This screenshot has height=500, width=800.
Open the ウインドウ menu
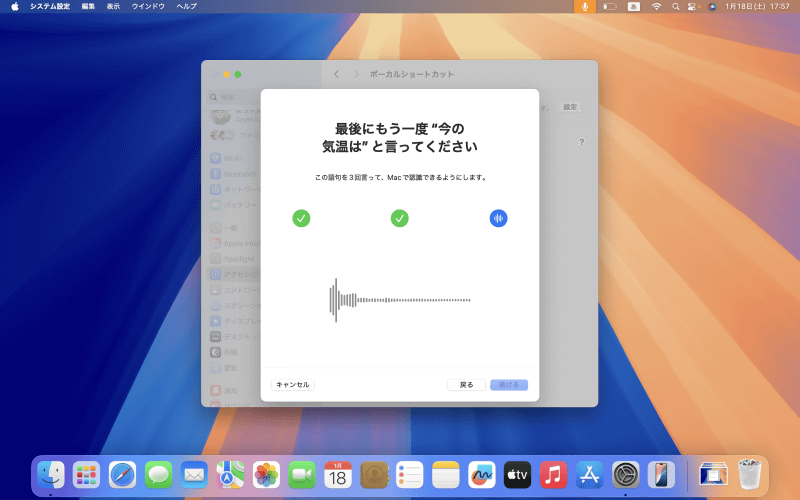pos(148,7)
